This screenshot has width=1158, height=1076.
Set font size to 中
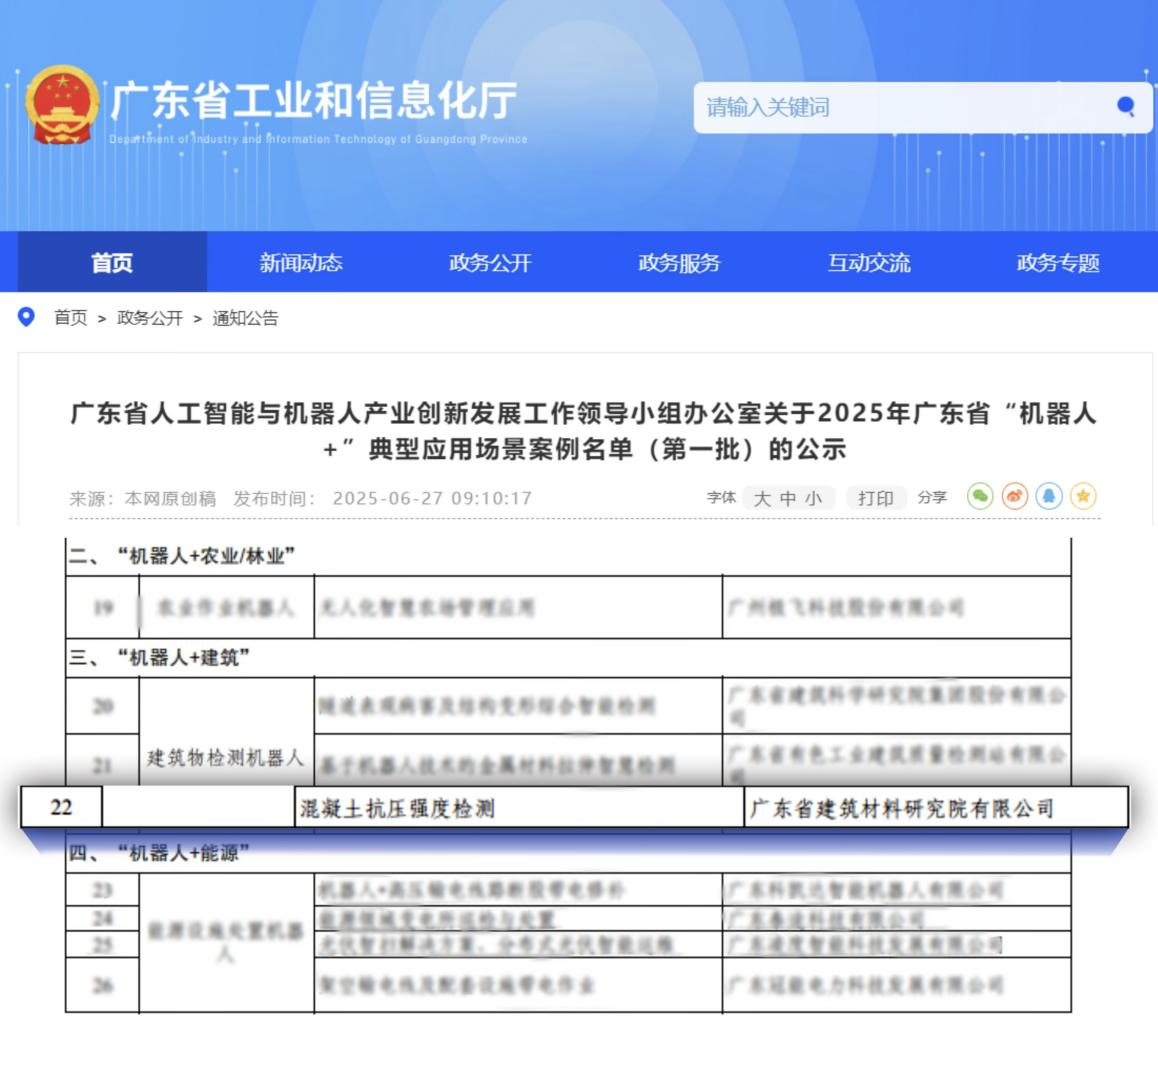click(x=788, y=498)
